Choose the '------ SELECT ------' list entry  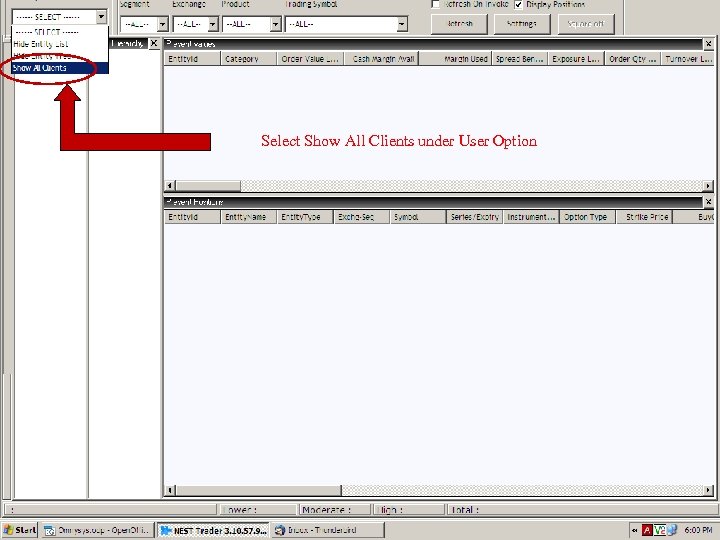(60, 32)
